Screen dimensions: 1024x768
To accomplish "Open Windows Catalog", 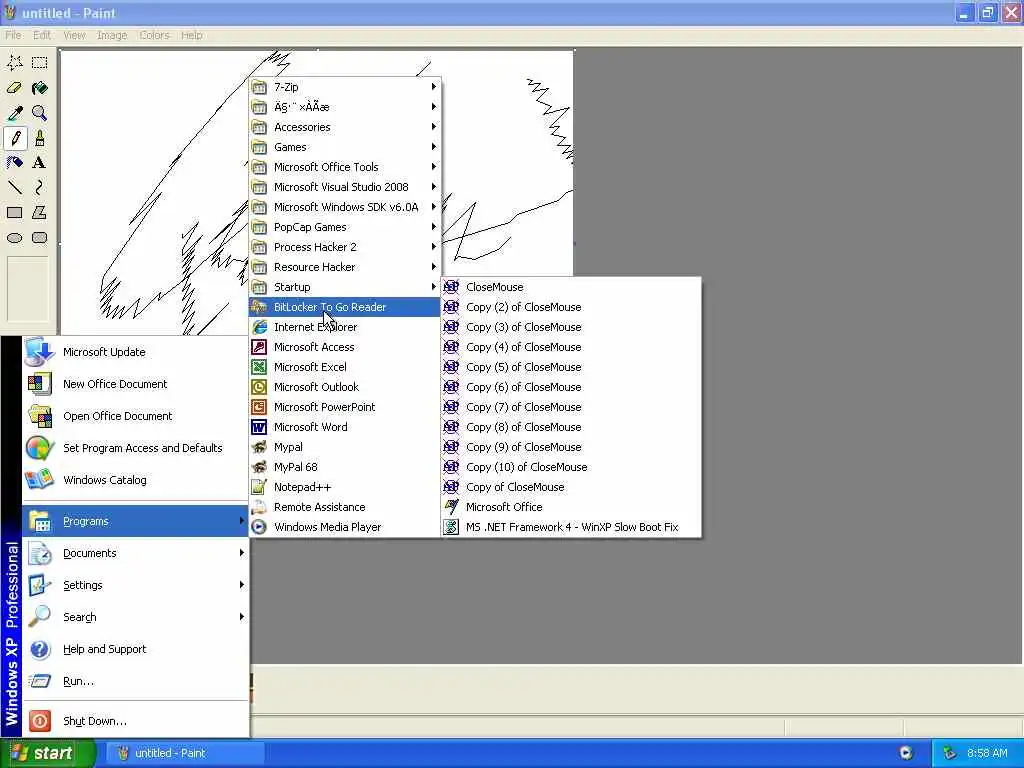I will pyautogui.click(x=135, y=480).
